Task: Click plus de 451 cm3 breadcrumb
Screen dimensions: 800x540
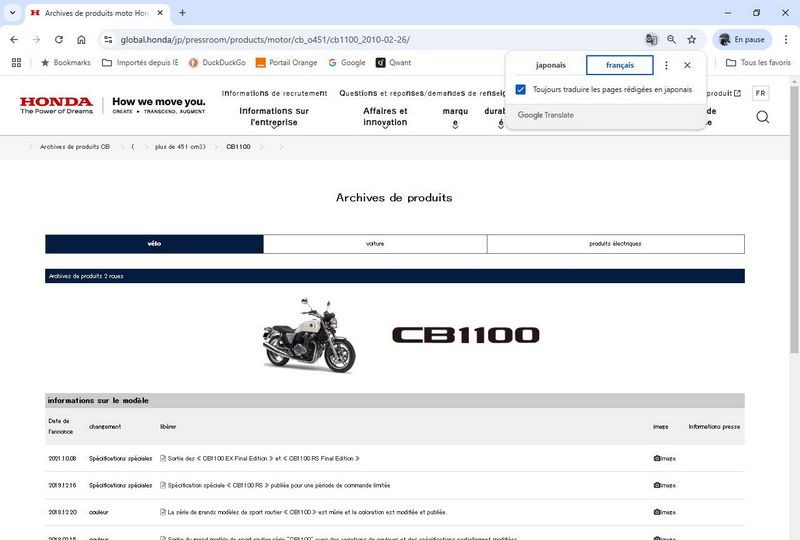Action: pyautogui.click(x=180, y=147)
